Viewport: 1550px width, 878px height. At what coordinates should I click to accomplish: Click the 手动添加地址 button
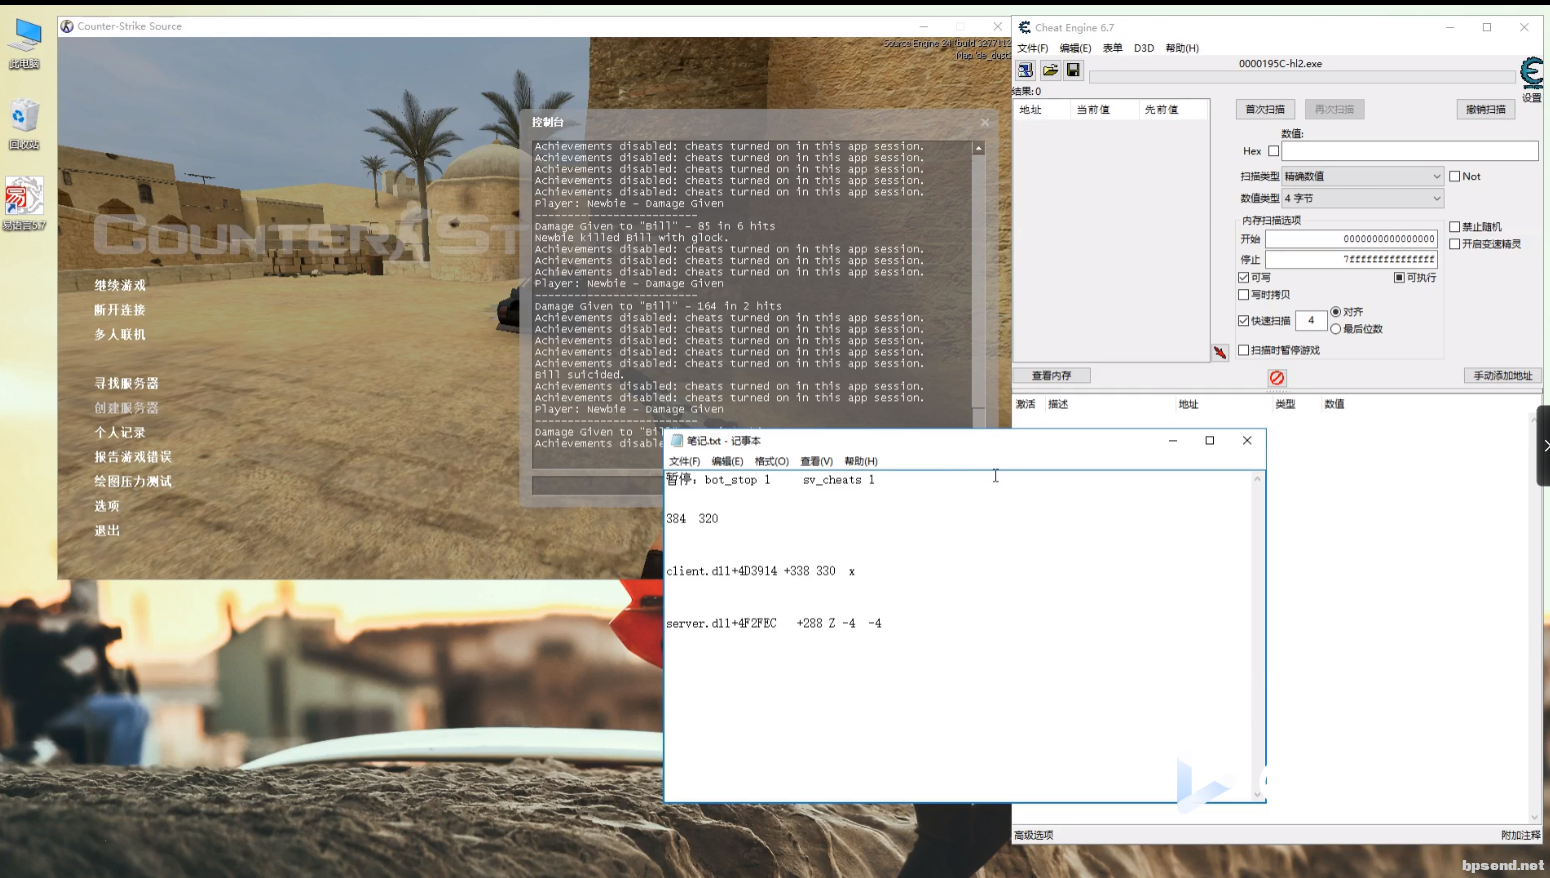pyautogui.click(x=1502, y=375)
